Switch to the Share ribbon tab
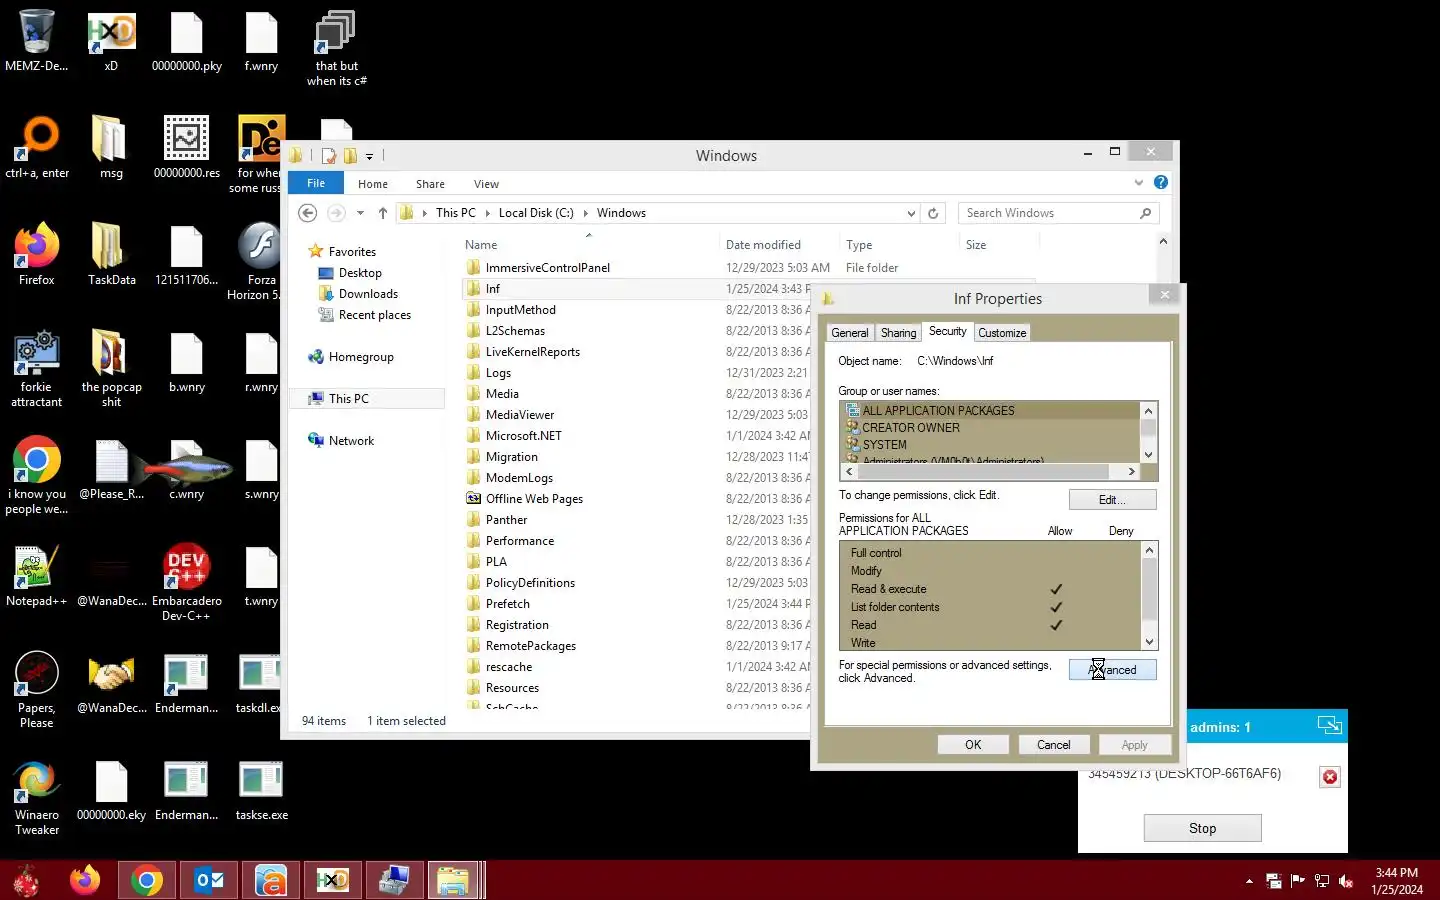Screen dimensions: 1440x900 point(430,184)
